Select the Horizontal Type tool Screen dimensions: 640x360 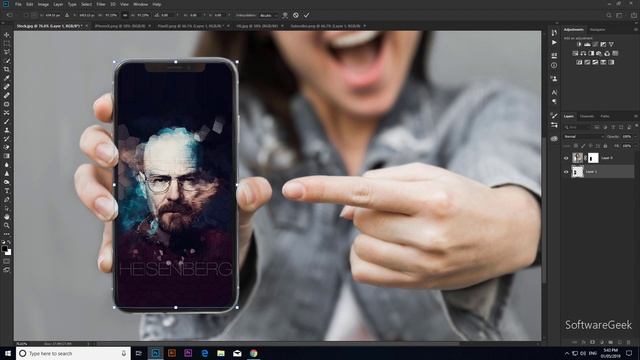tap(7, 191)
